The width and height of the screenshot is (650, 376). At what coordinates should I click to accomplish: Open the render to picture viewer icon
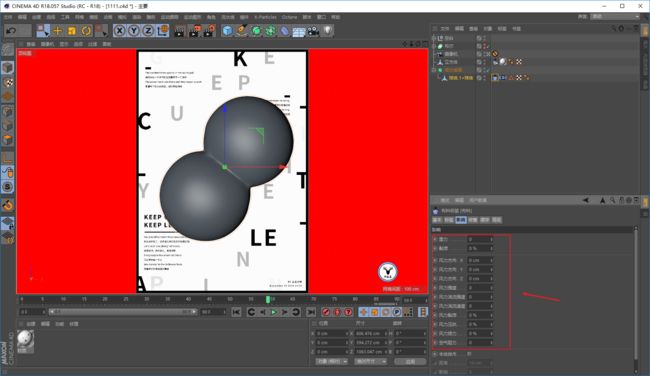(194, 31)
